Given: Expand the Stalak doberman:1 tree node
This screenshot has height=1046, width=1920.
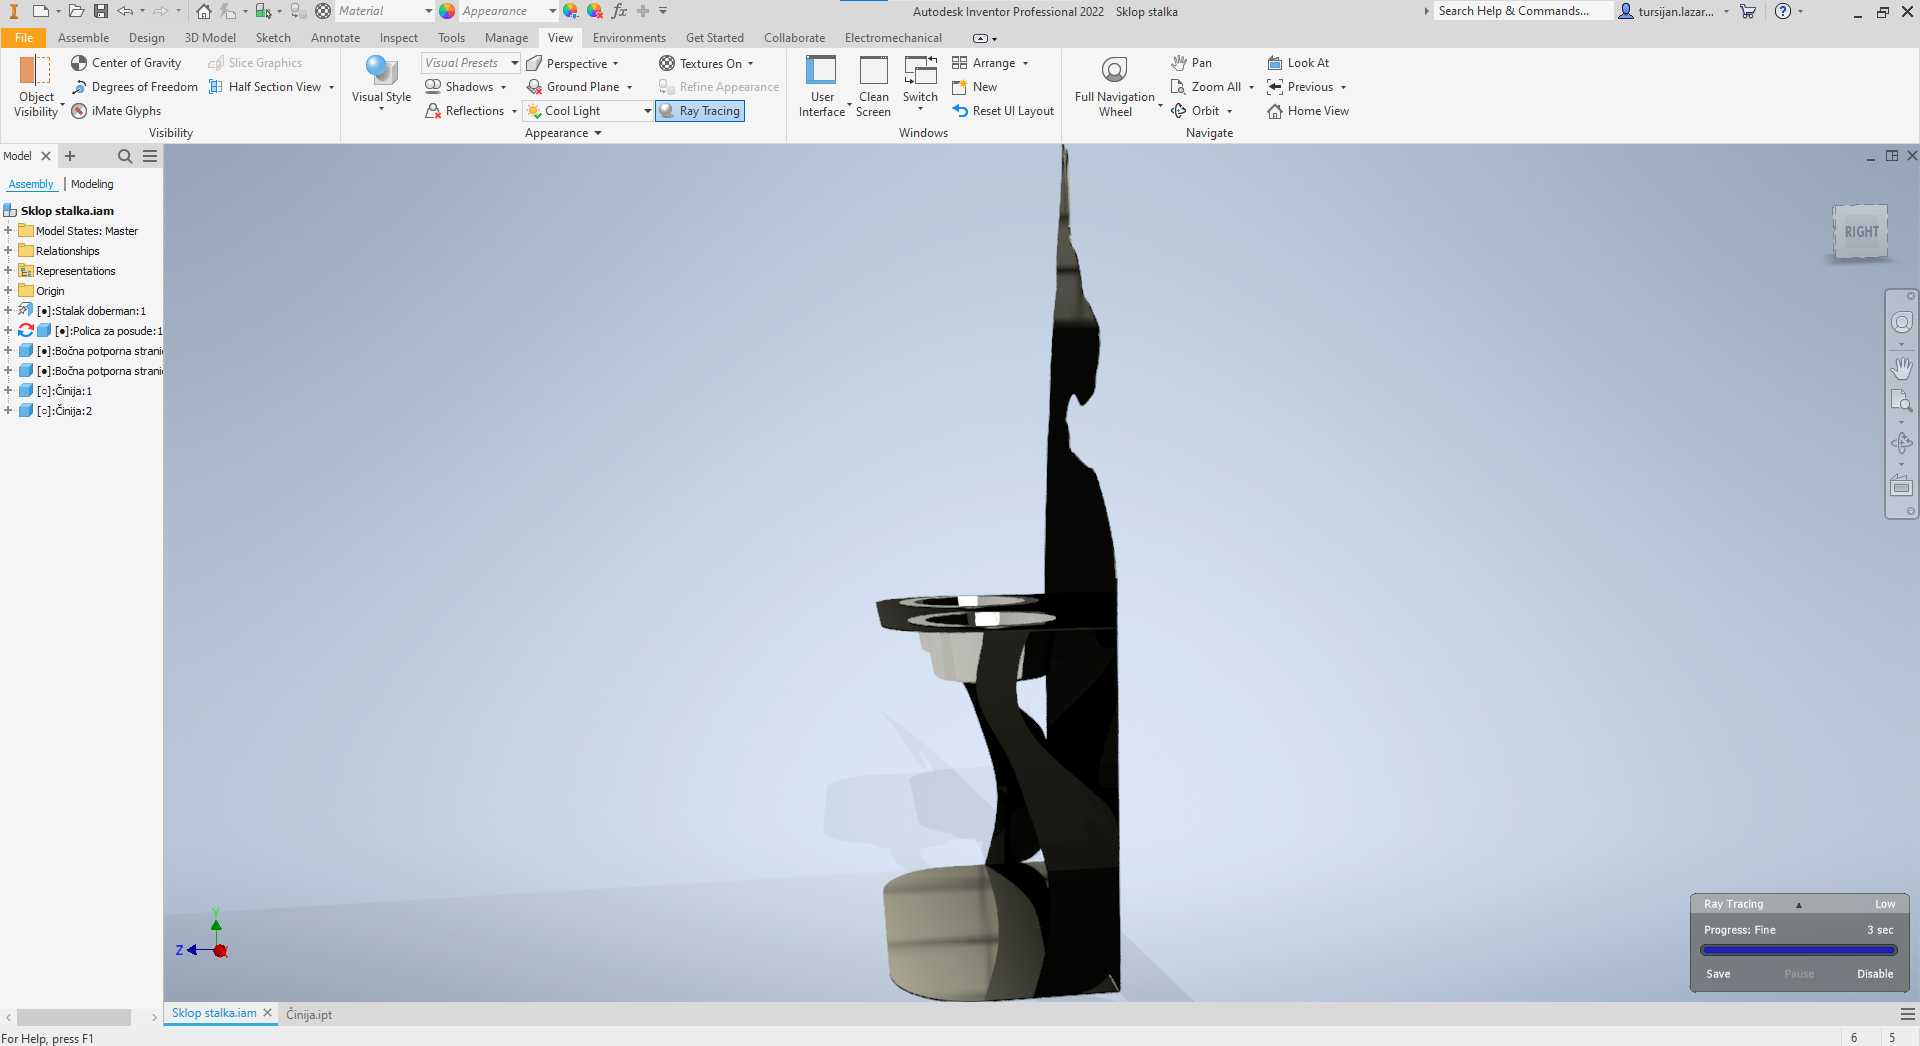Looking at the screenshot, I should 8,311.
